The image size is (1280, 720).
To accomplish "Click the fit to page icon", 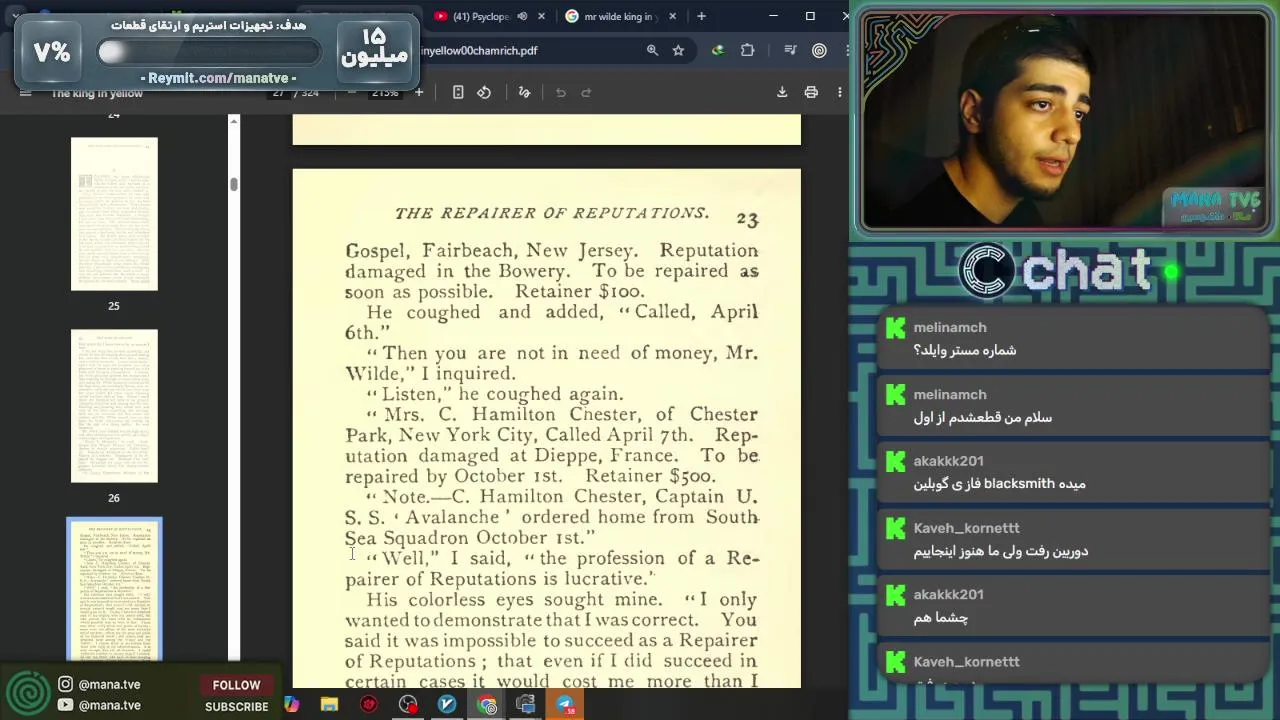I will [x=458, y=92].
